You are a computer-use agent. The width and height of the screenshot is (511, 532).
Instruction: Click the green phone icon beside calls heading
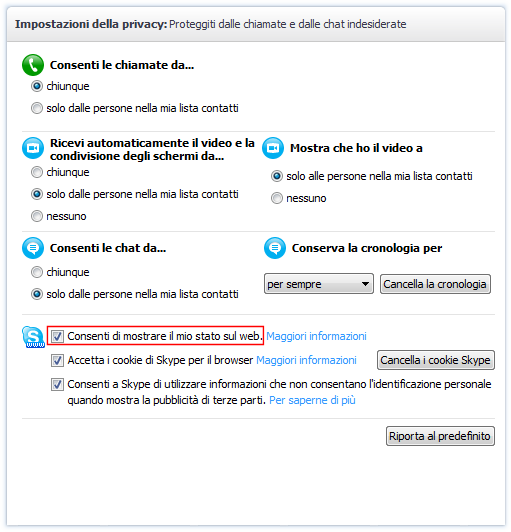(33, 65)
